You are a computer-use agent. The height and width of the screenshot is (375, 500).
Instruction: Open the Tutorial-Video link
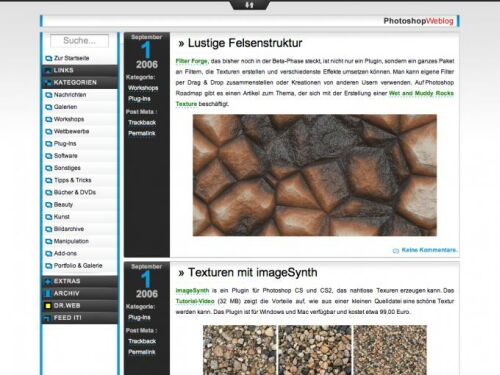tap(195, 301)
